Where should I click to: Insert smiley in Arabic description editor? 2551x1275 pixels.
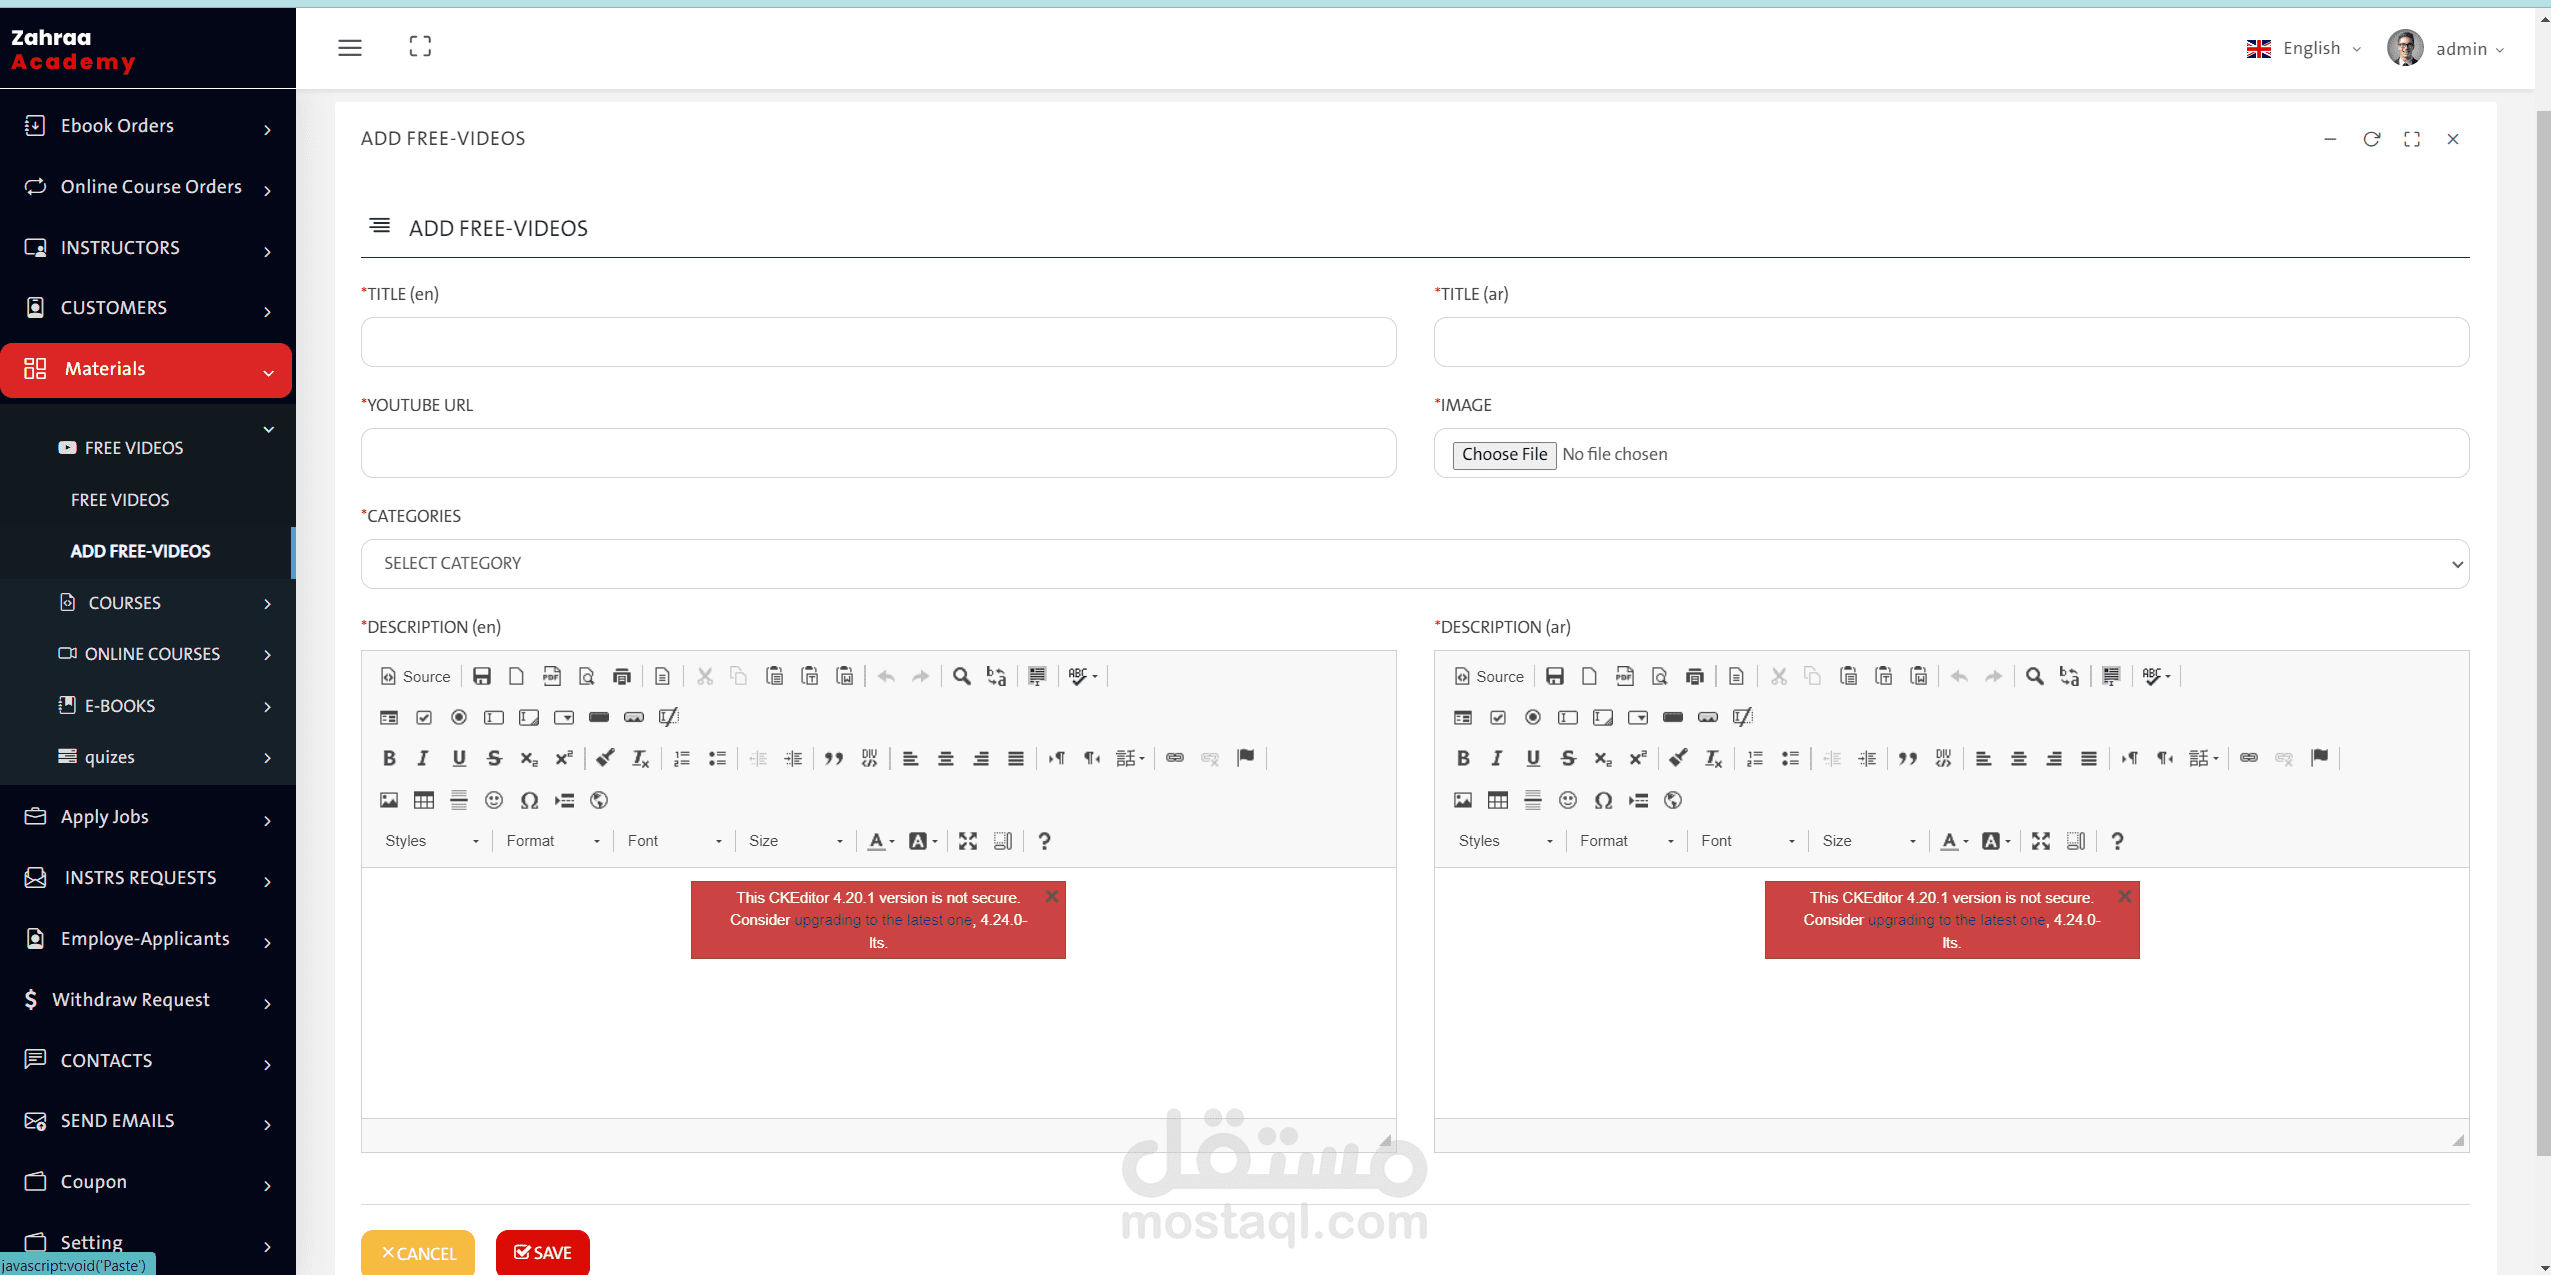[x=1567, y=800]
